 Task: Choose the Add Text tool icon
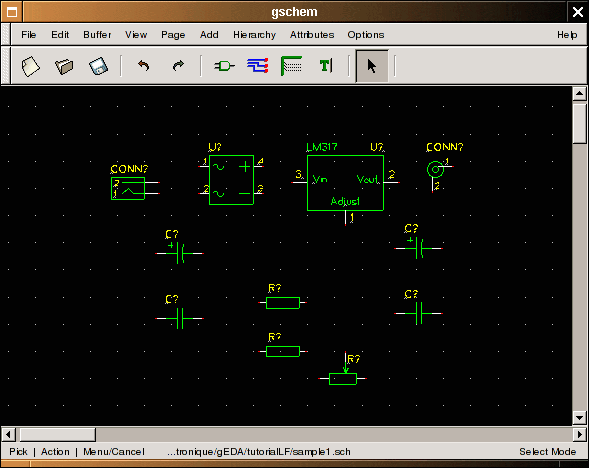point(326,66)
